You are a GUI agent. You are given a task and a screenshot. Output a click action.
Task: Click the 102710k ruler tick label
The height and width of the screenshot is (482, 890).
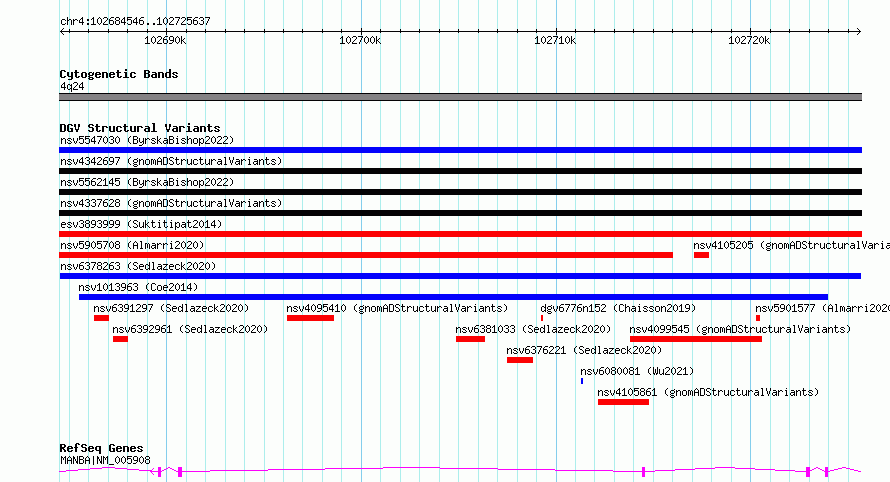555,40
